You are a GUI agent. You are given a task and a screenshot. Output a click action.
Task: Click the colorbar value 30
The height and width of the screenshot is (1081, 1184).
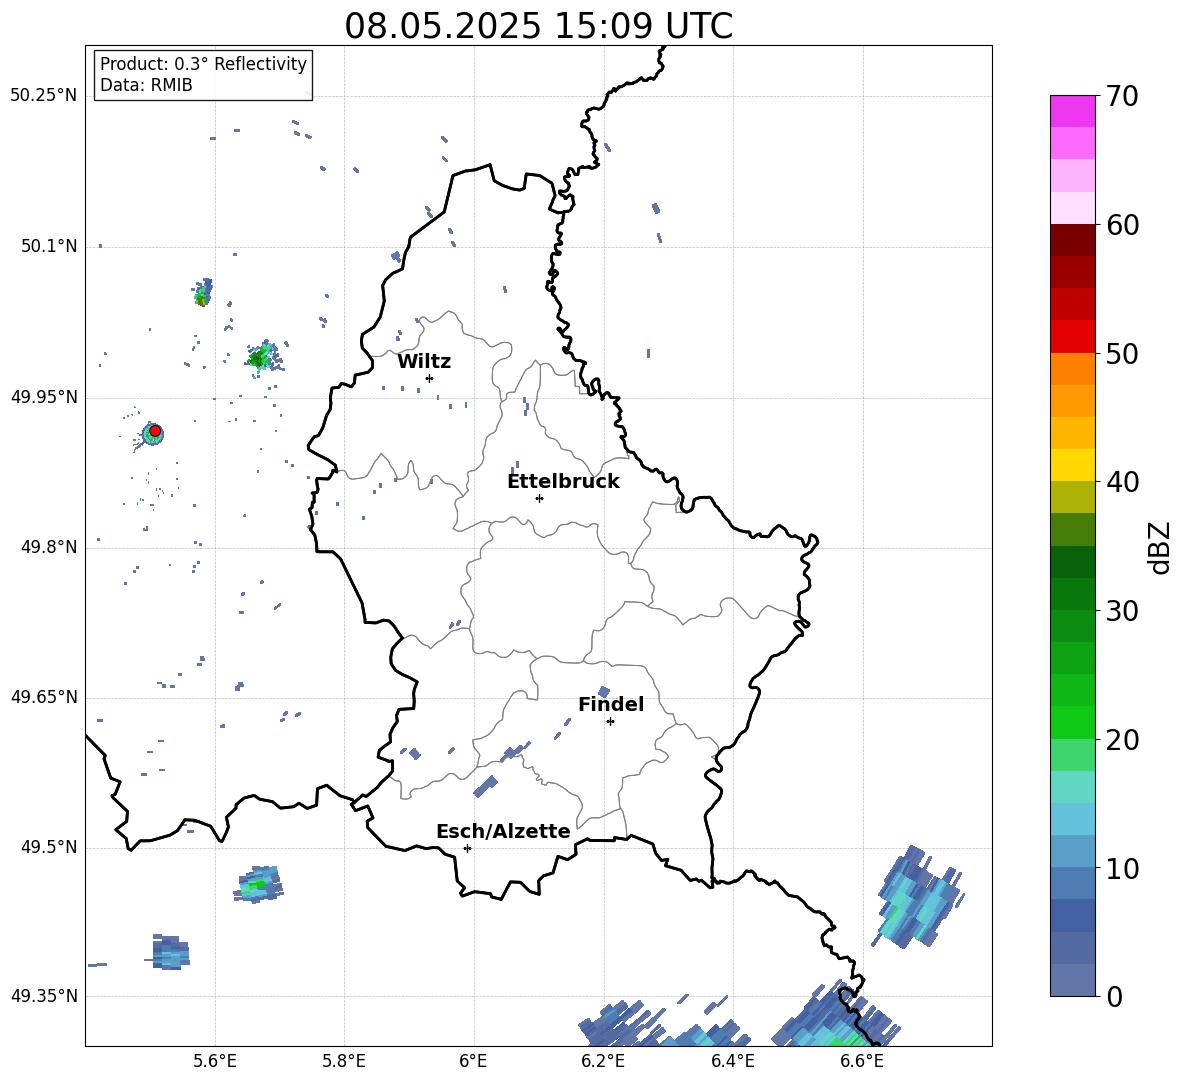(1122, 611)
